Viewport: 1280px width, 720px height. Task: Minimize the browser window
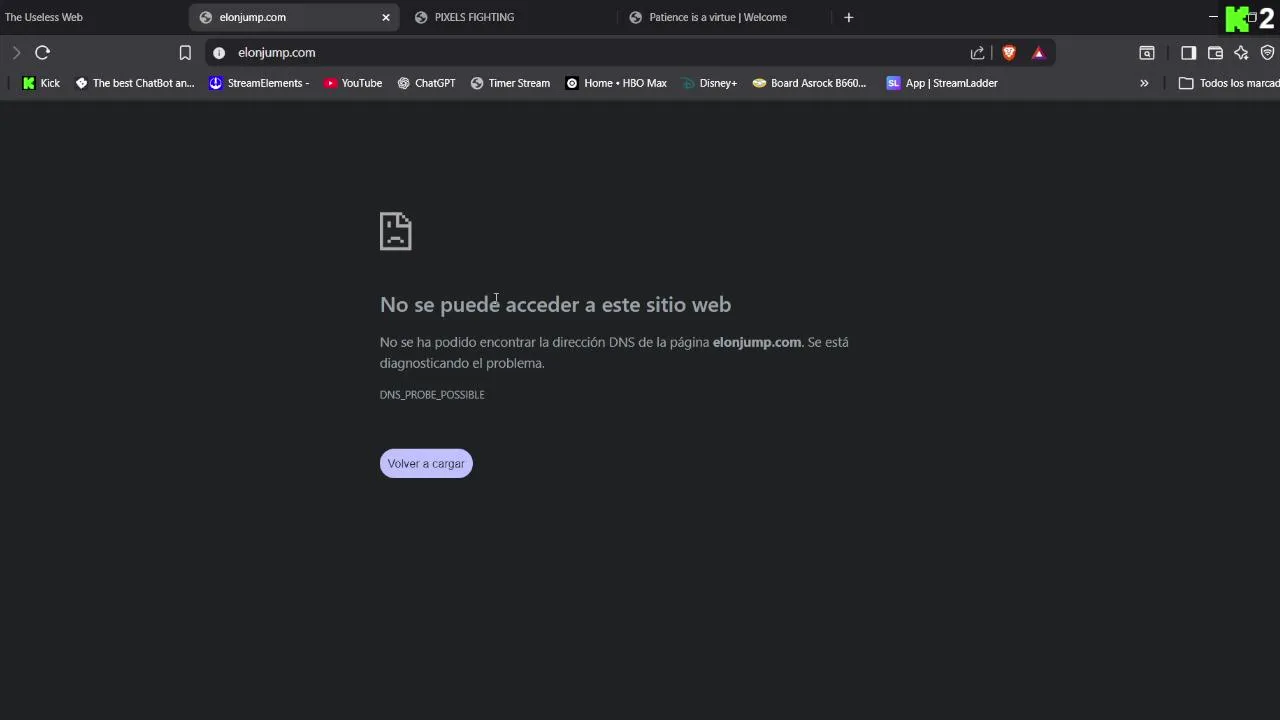tap(1213, 17)
